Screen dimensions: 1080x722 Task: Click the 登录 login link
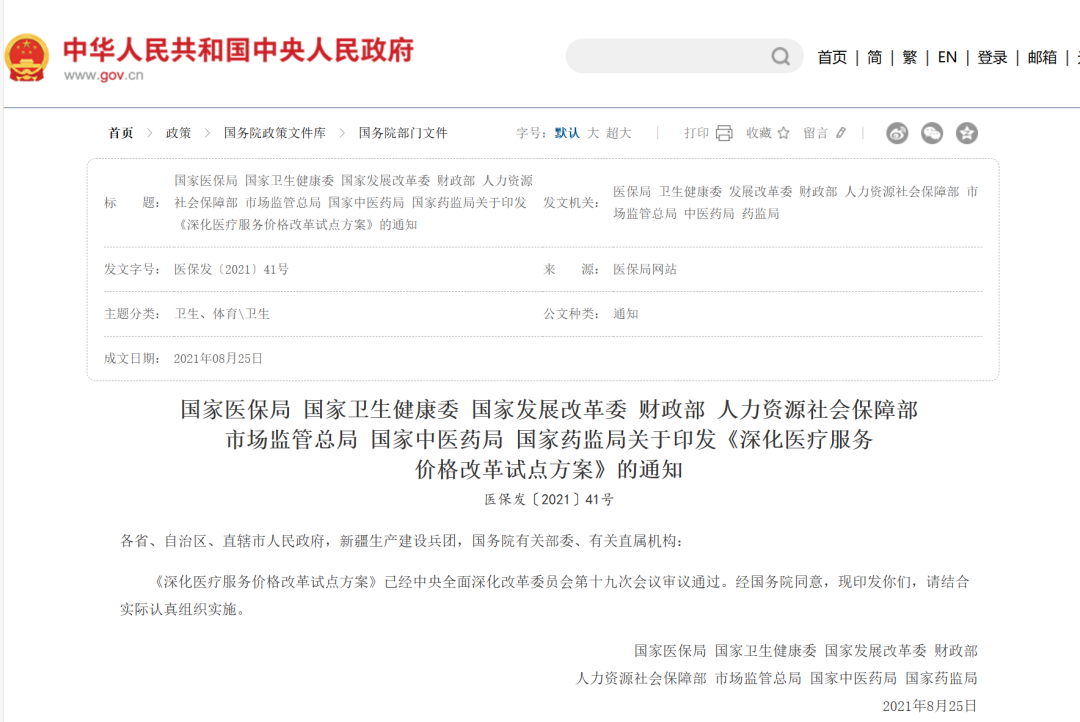(x=992, y=57)
